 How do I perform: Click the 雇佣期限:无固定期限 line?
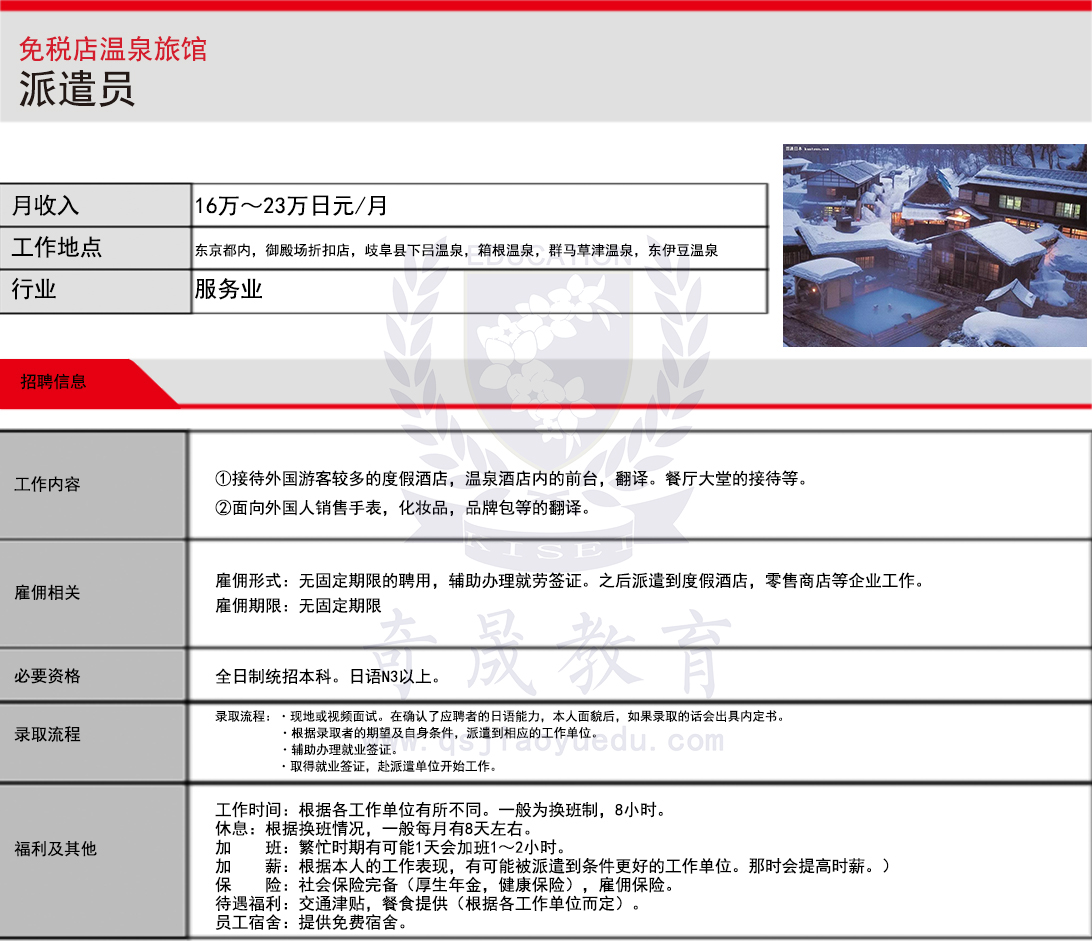pyautogui.click(x=298, y=606)
